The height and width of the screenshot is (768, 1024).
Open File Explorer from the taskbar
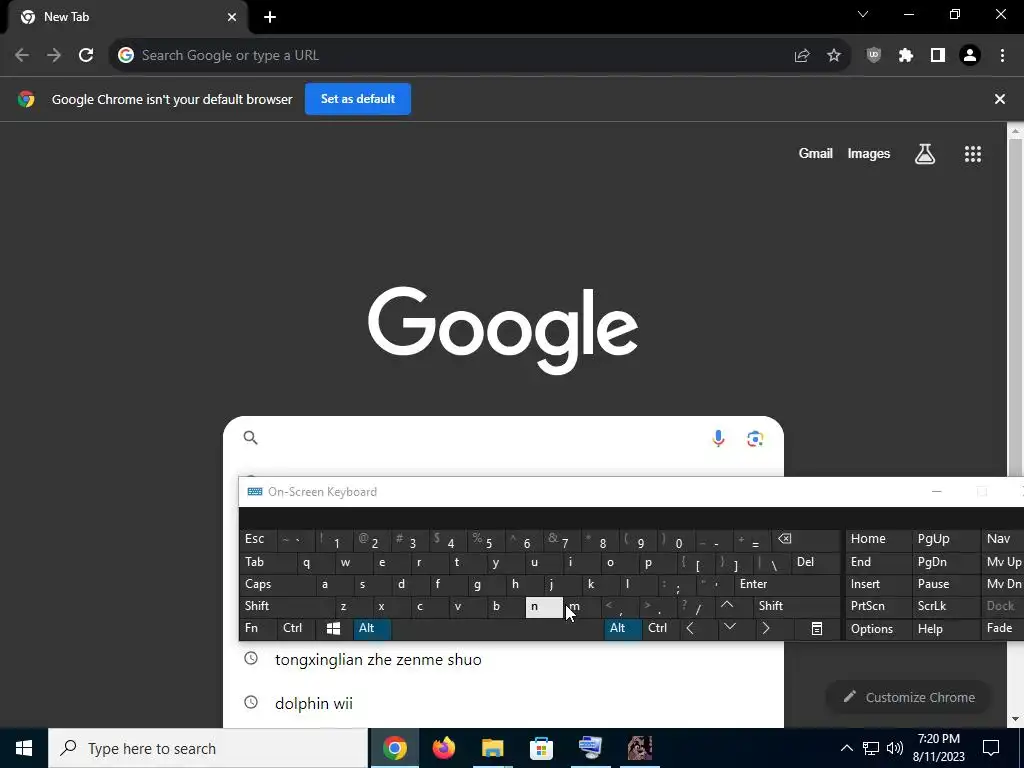point(492,748)
